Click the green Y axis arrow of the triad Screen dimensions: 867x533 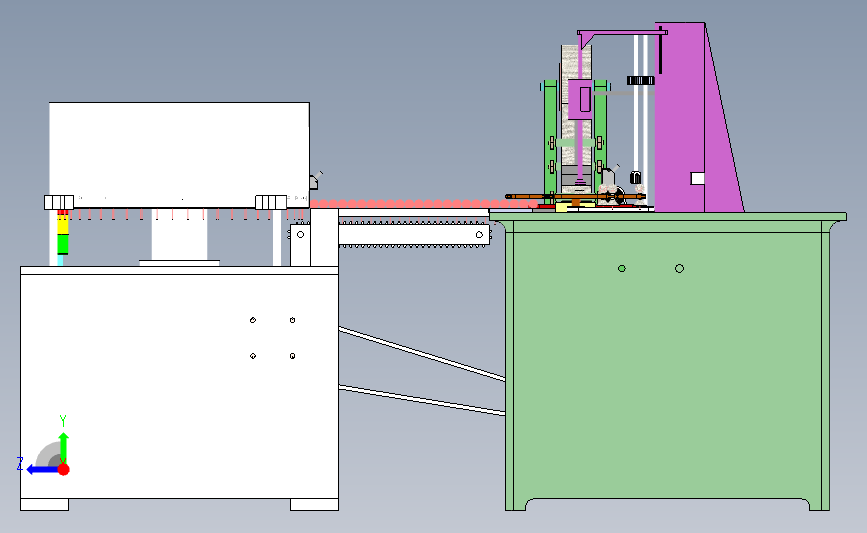tap(64, 447)
